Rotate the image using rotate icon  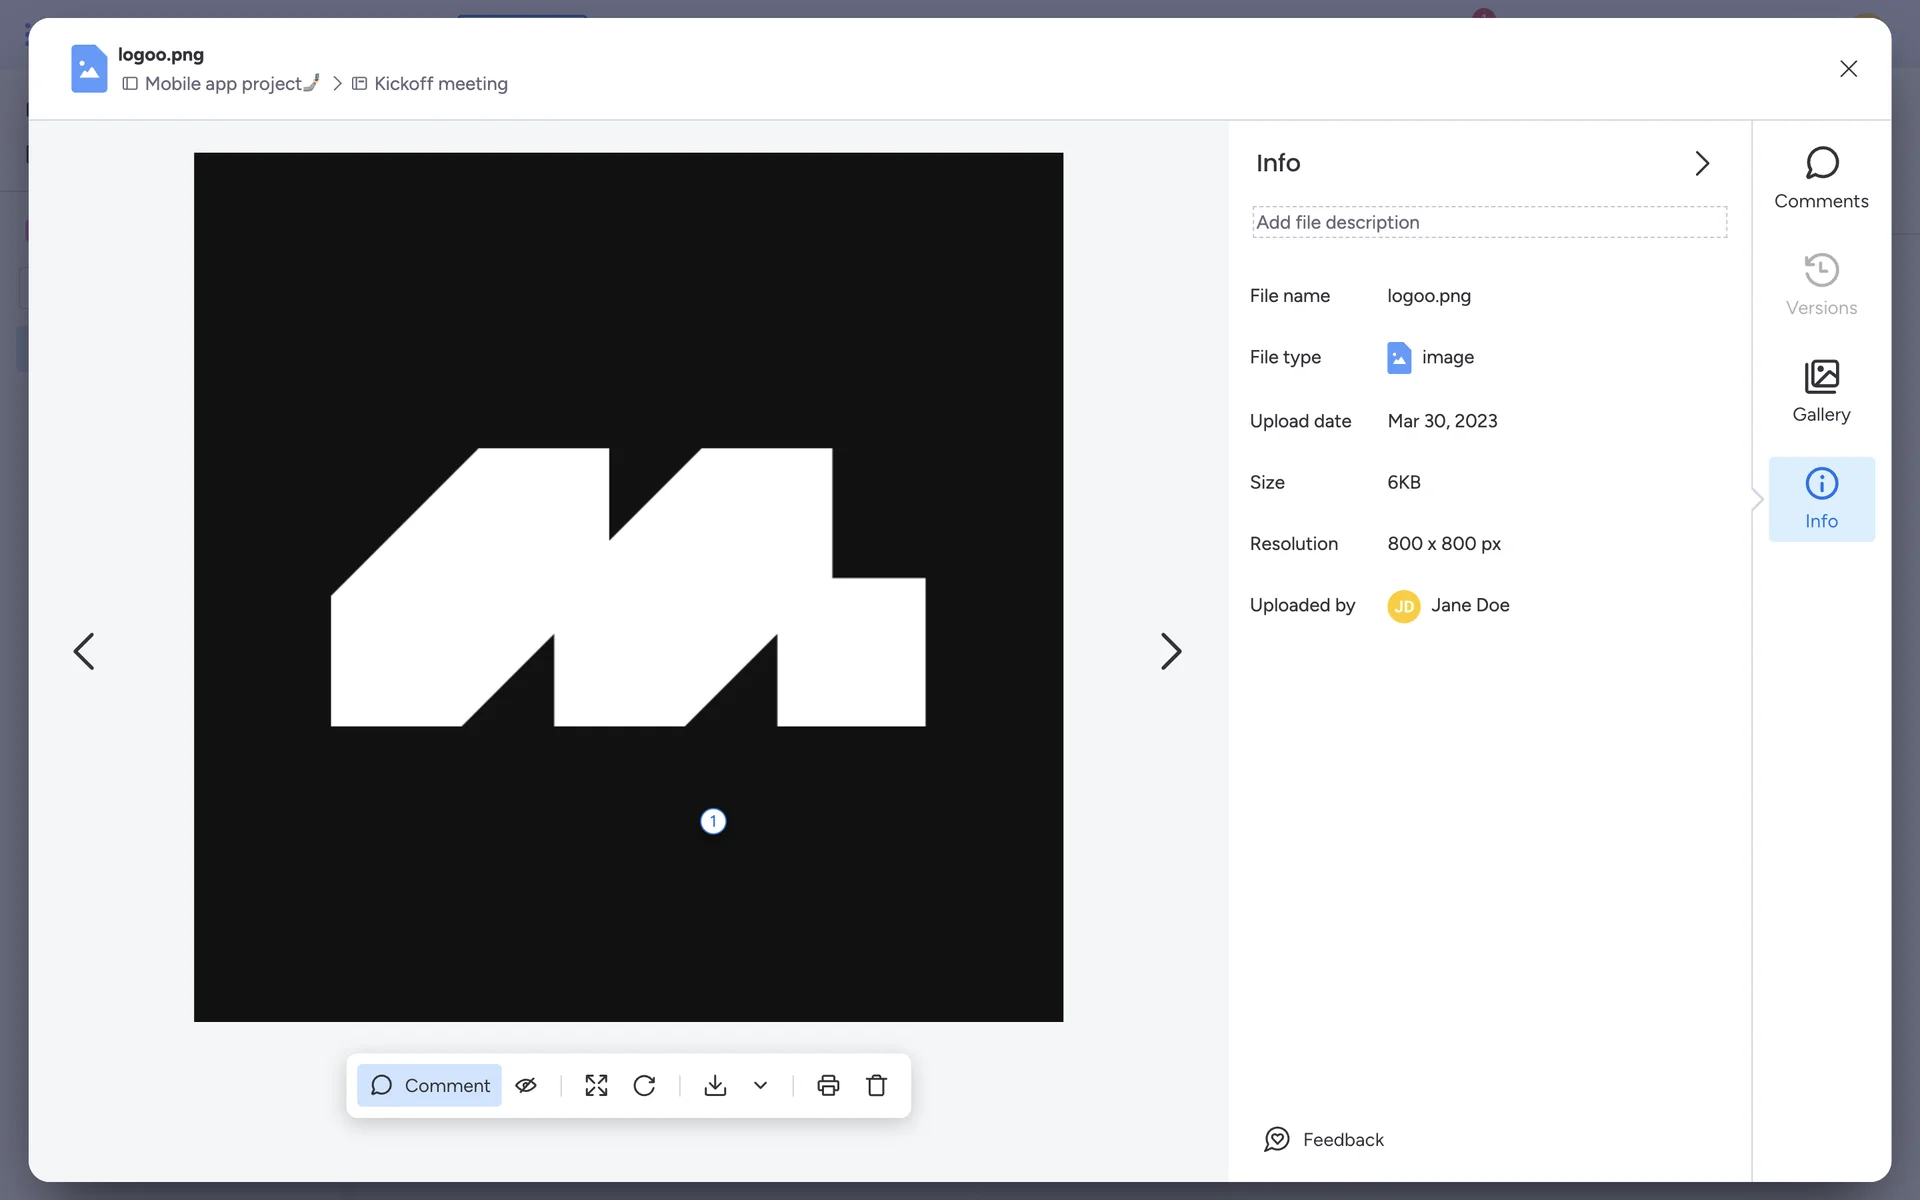(644, 1085)
